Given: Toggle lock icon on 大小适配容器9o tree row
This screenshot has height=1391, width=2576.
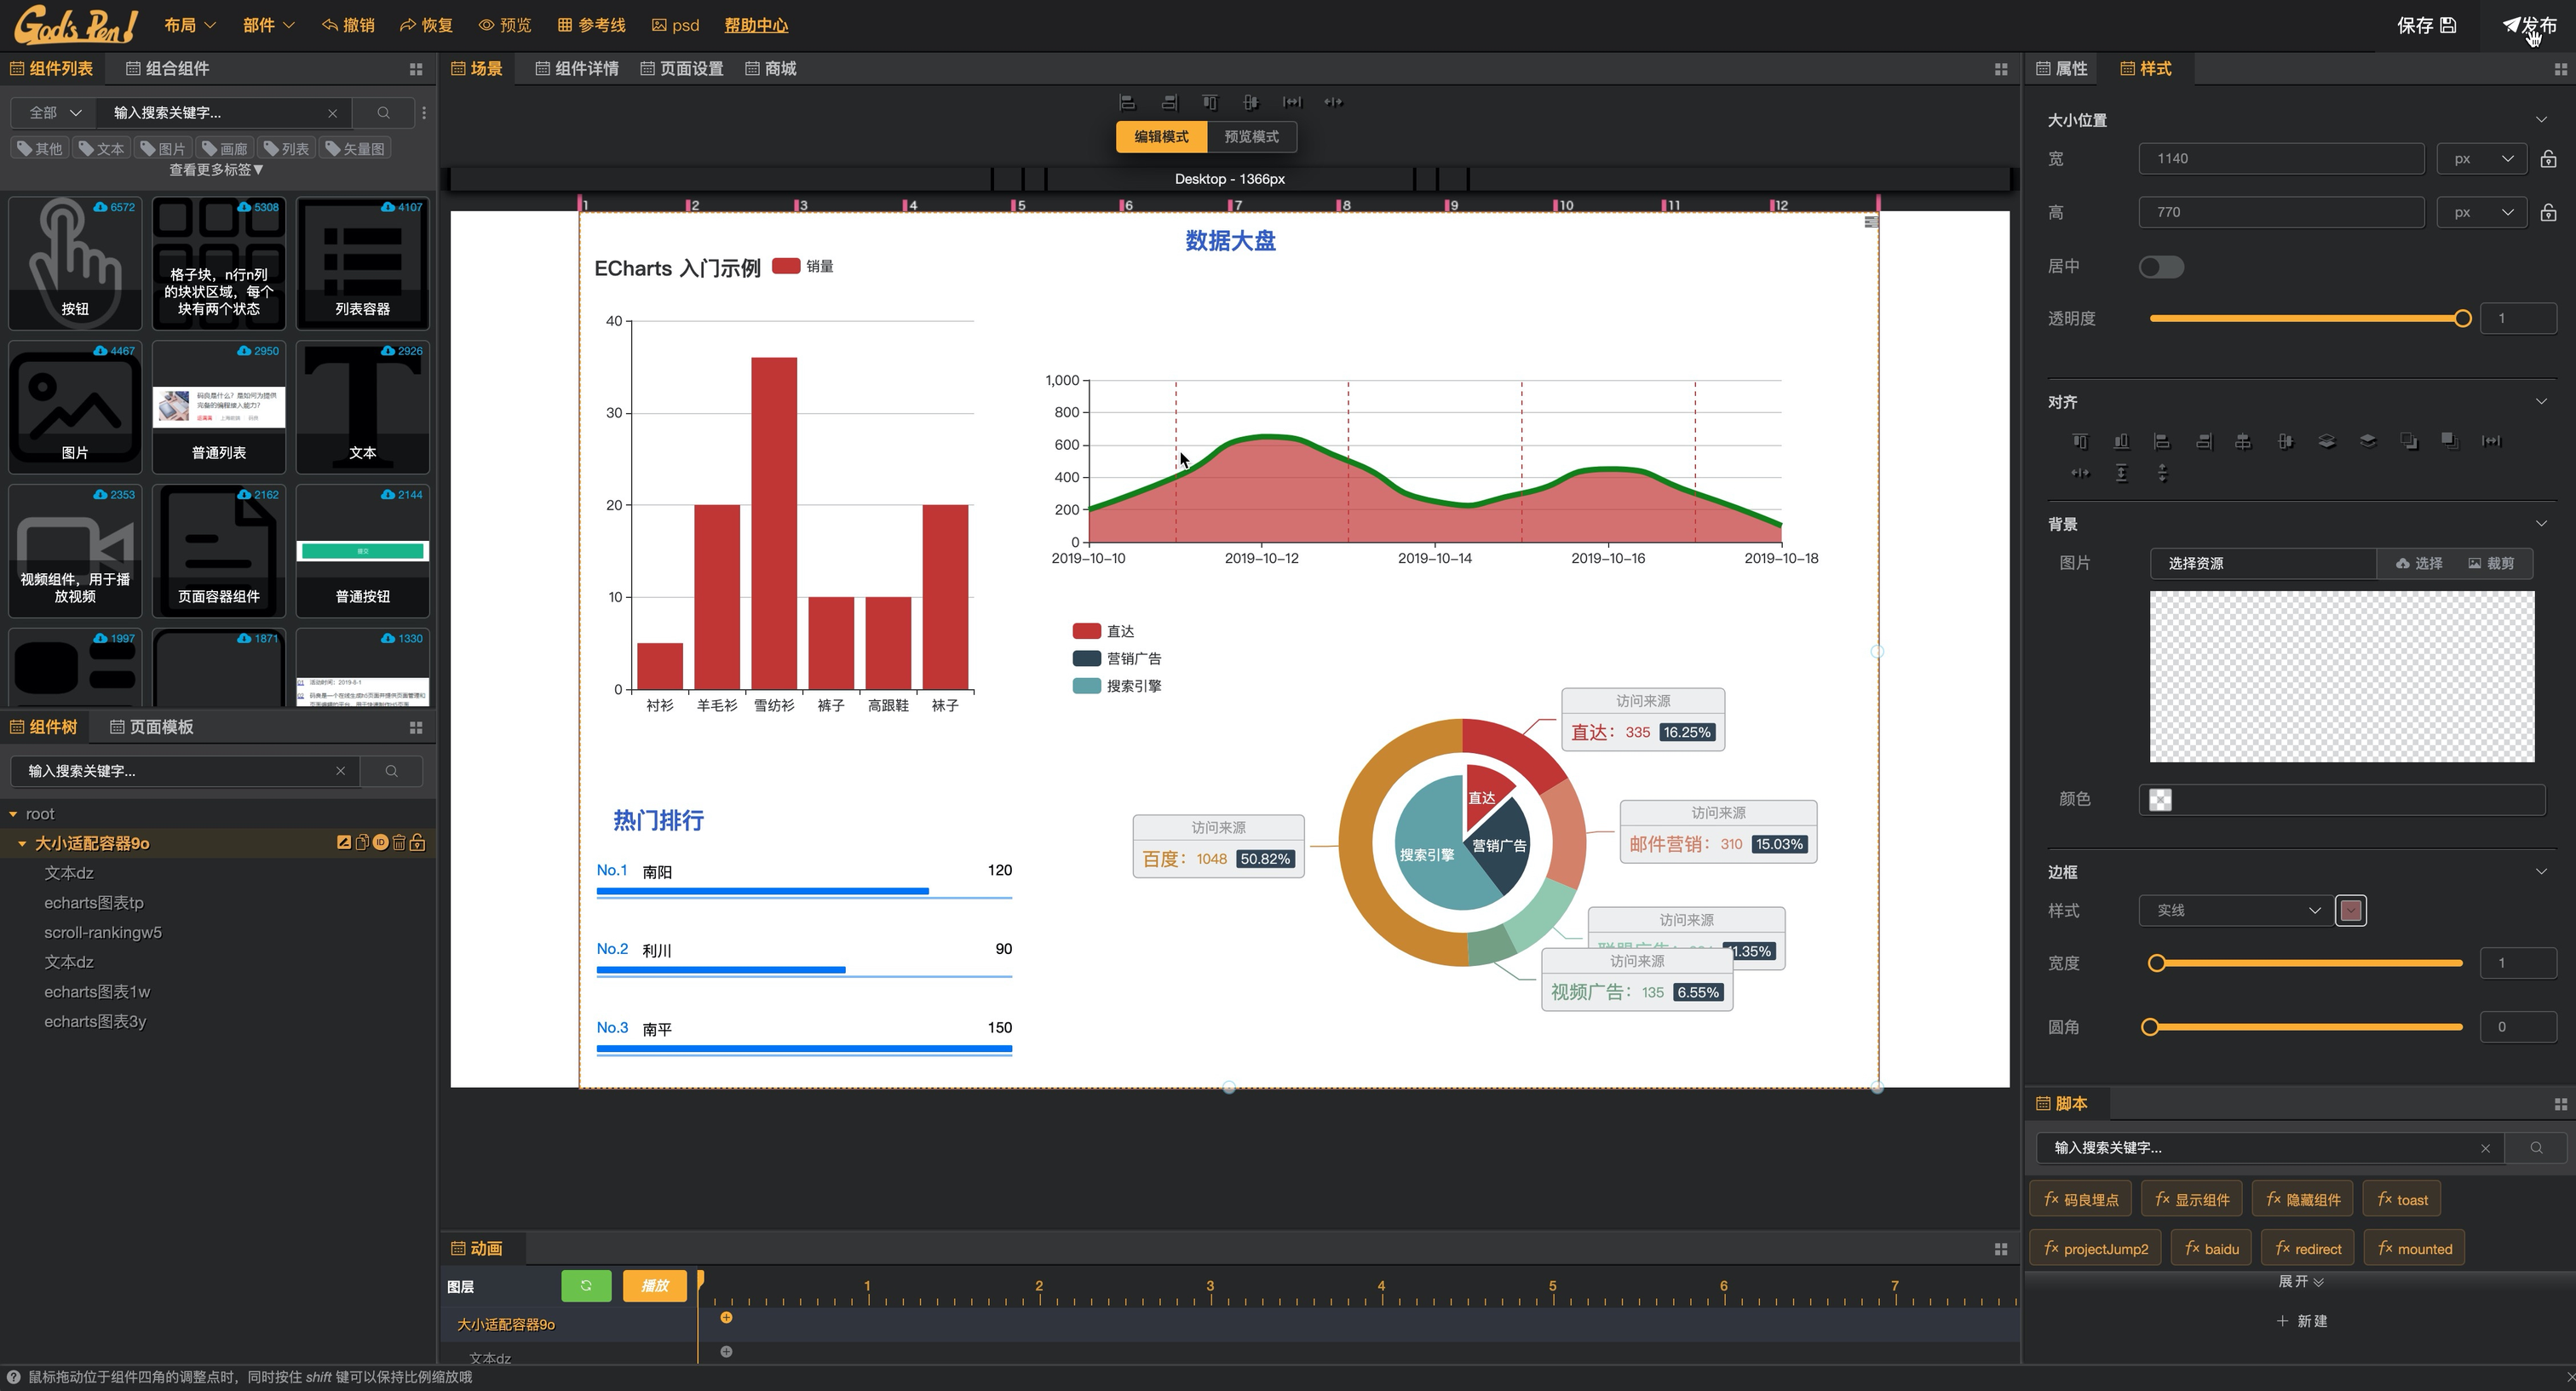Looking at the screenshot, I should [418, 843].
